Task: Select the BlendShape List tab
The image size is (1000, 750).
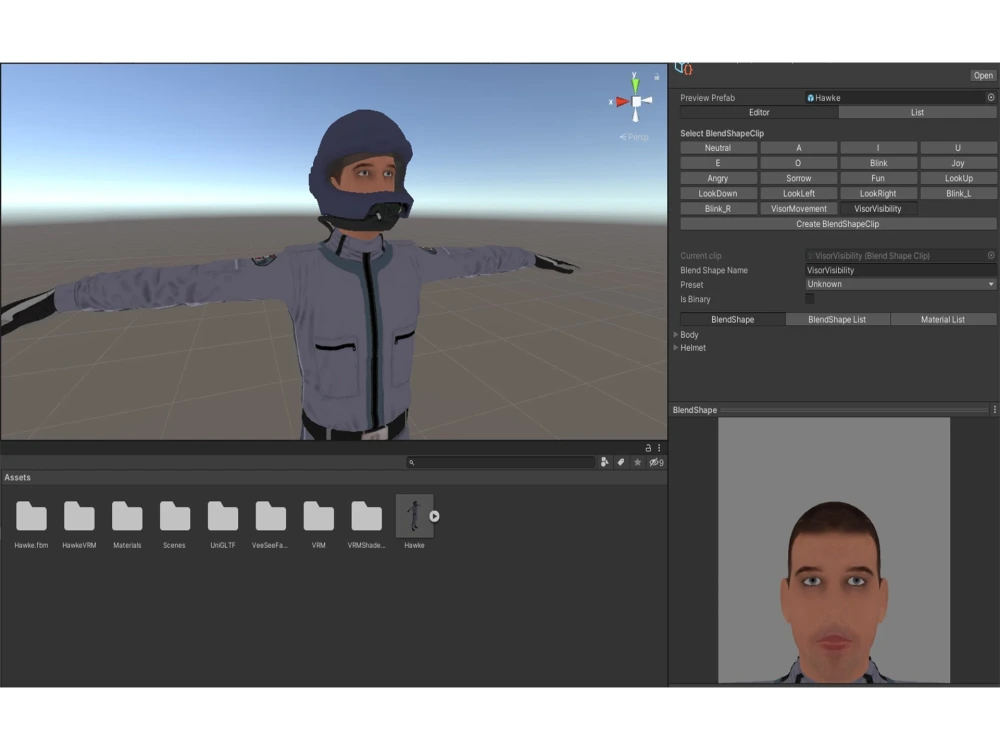Action: [x=837, y=320]
